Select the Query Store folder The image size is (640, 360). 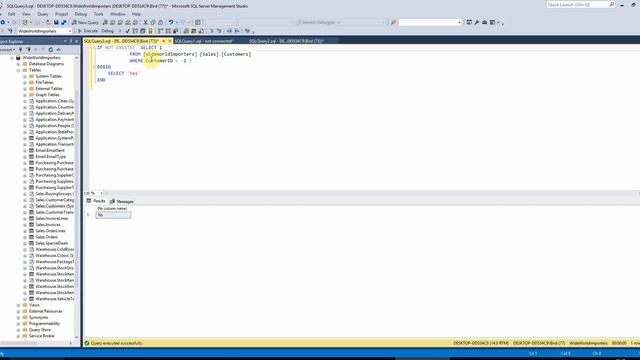coord(40,330)
